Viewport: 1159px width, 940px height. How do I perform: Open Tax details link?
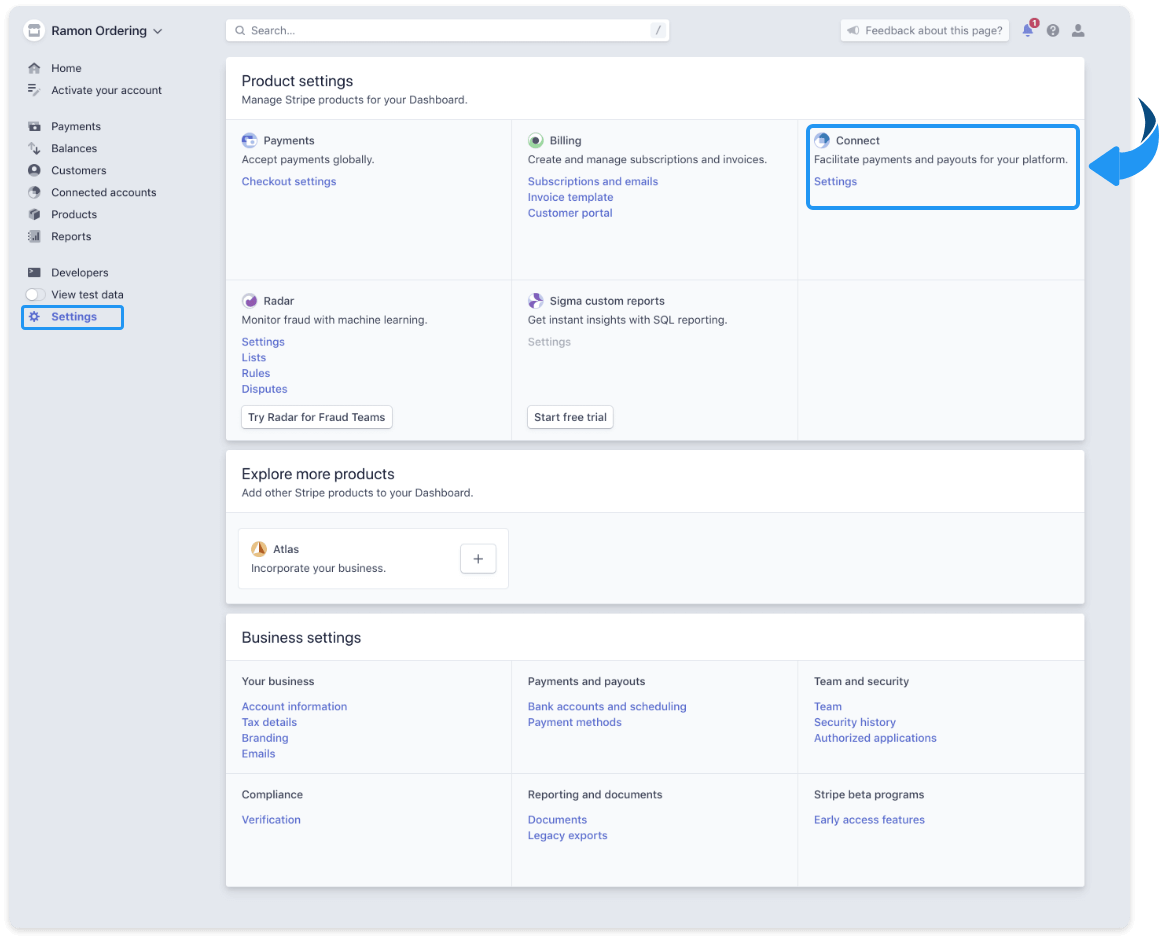[x=269, y=722]
